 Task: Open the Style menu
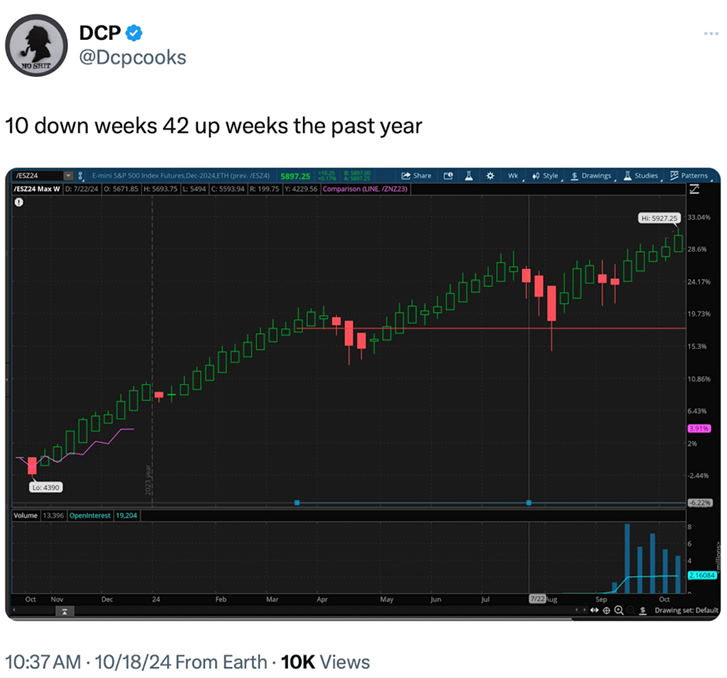[547, 175]
